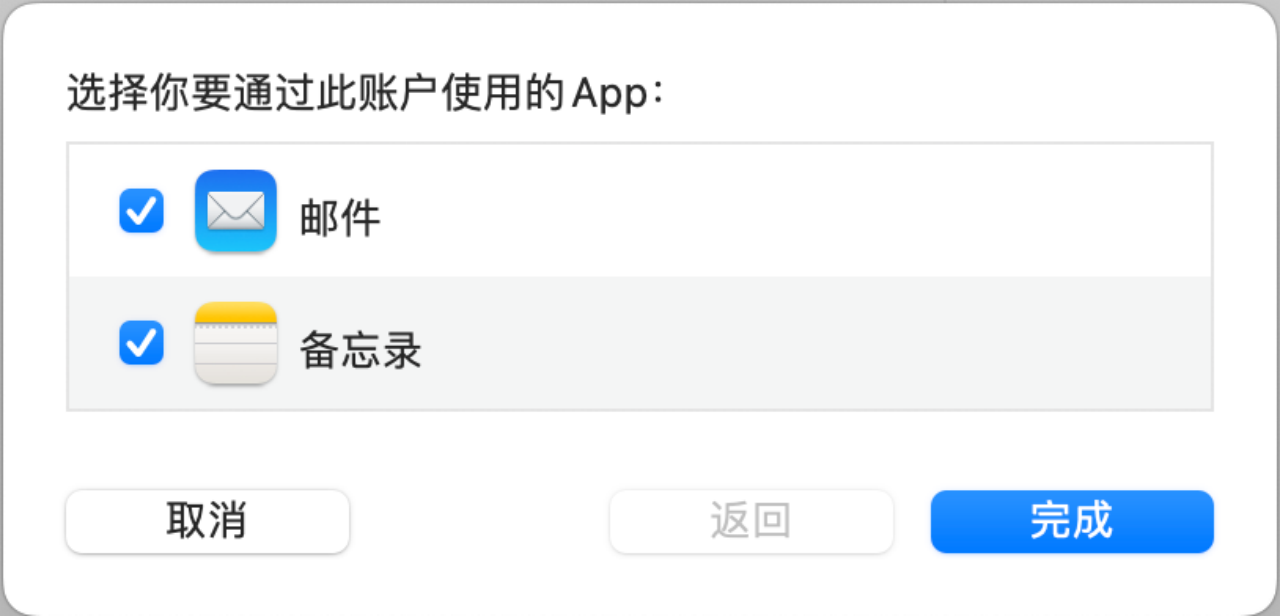The image size is (1280, 616).
Task: Click the 取消 button
Action: pyautogui.click(x=207, y=521)
